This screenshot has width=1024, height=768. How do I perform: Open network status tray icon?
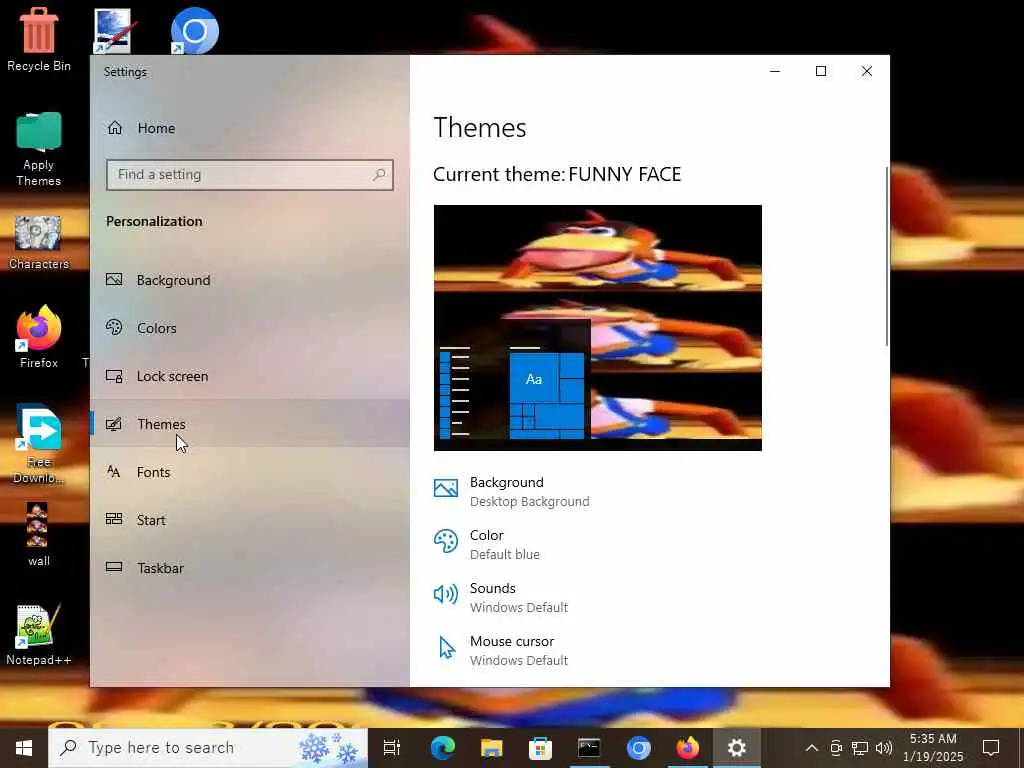click(x=859, y=748)
